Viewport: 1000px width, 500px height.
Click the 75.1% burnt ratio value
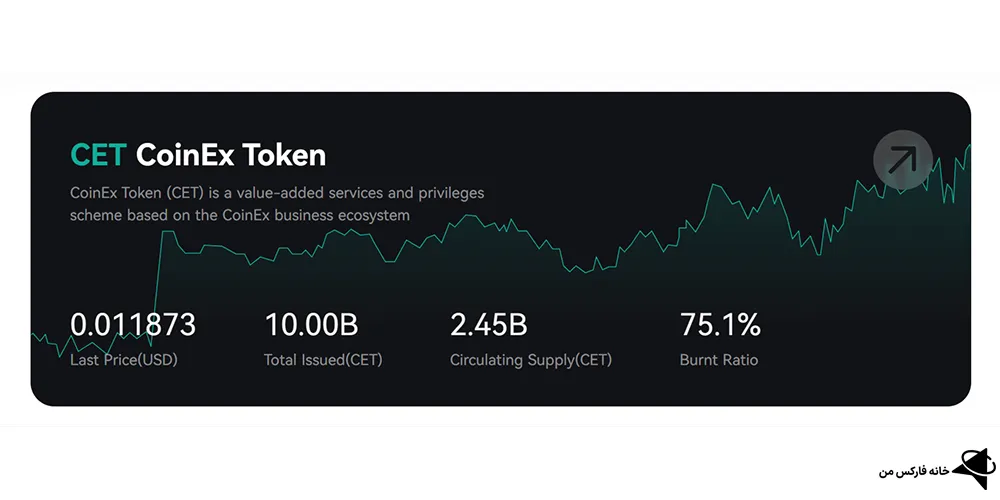[720, 325]
